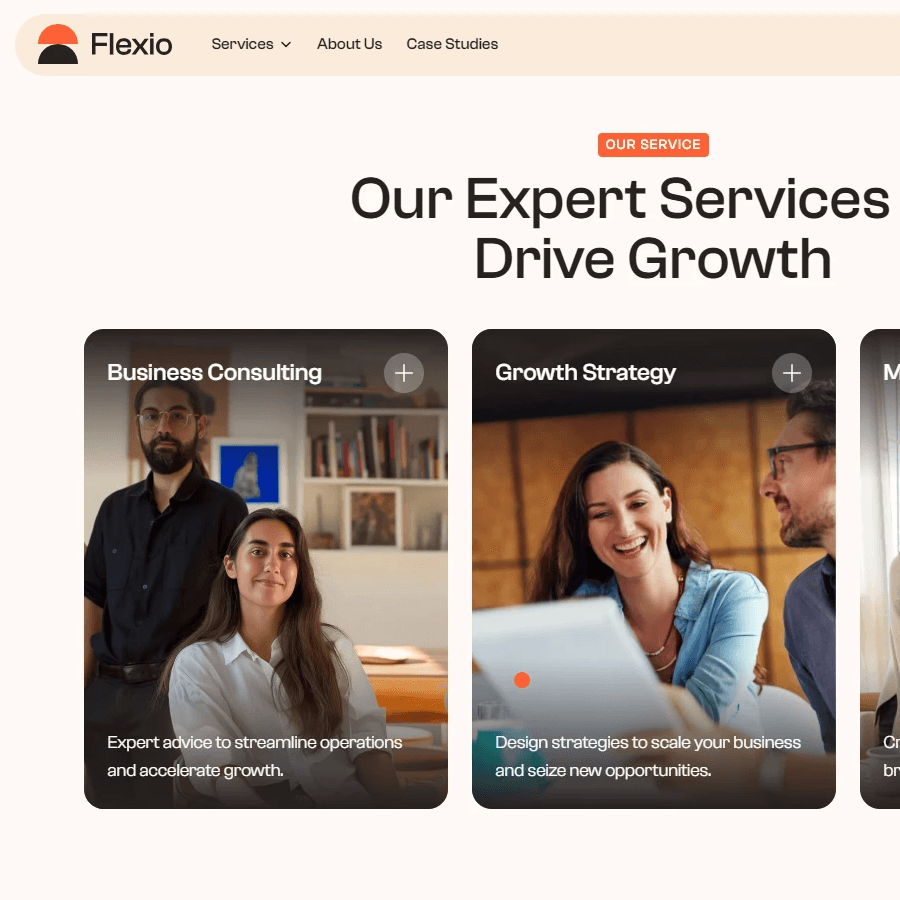Screen dimensions: 900x900
Task: Expand the Services dropdown chevron
Action: pos(286,44)
